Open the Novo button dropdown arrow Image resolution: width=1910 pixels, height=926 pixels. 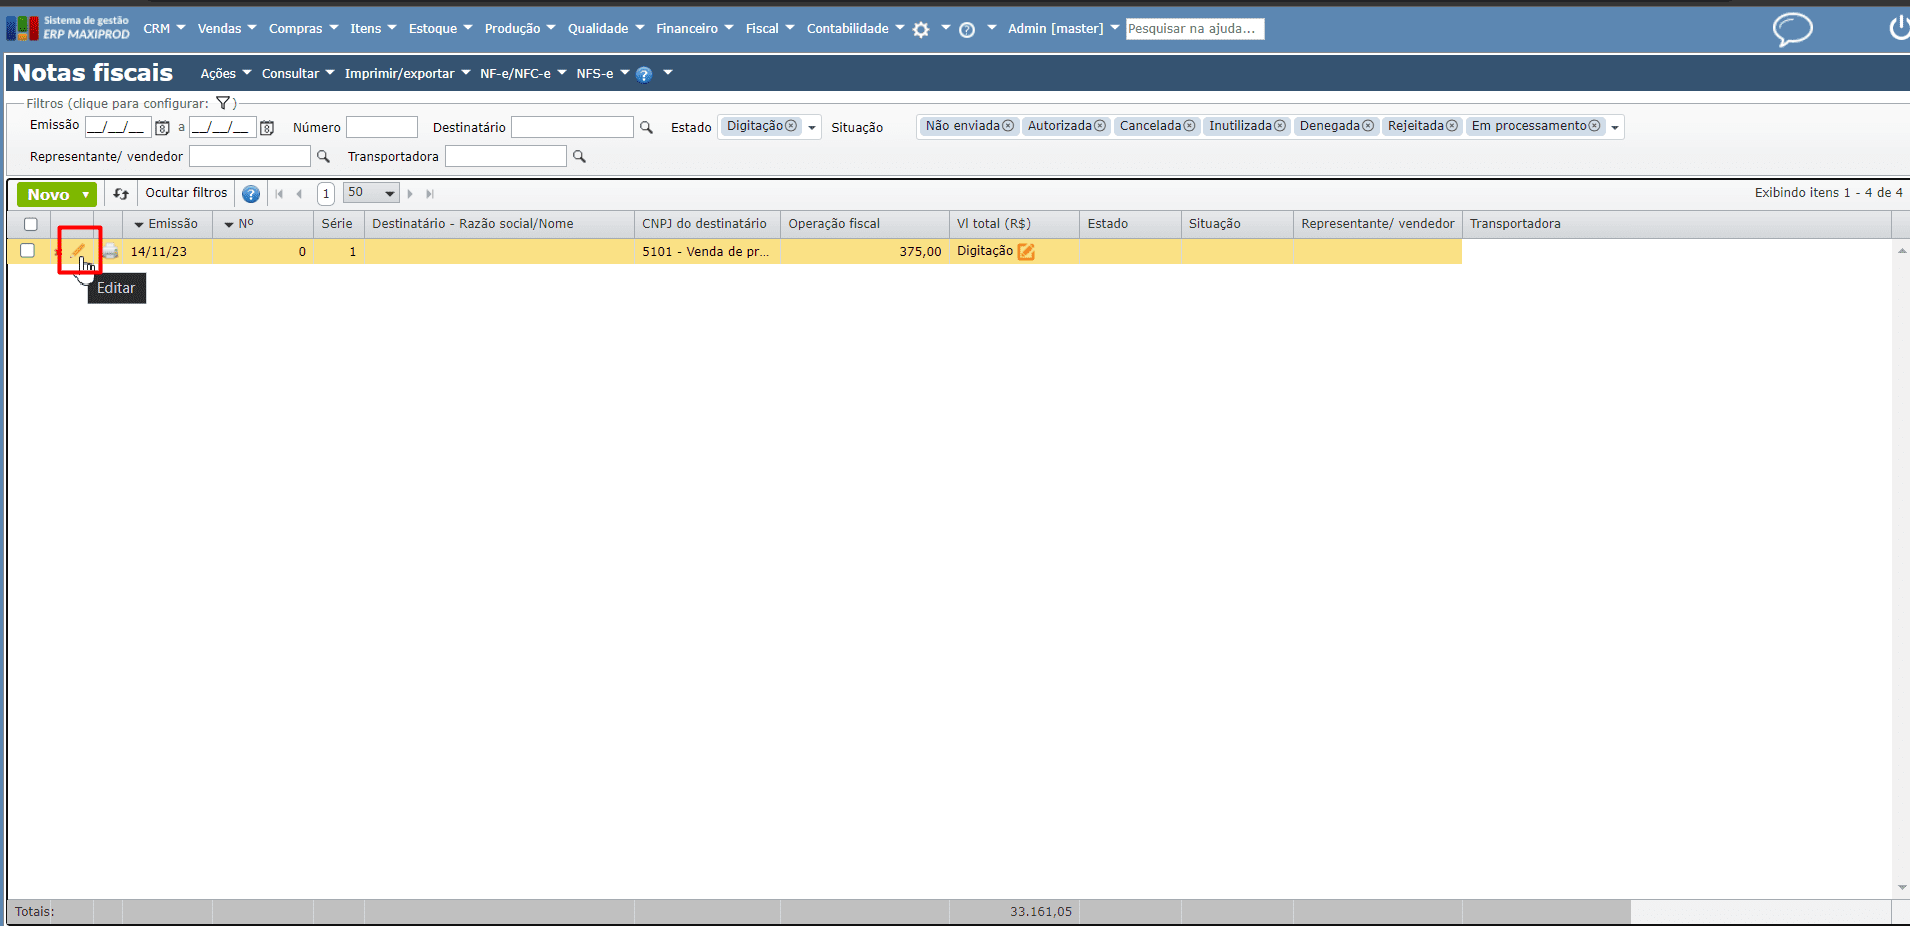coord(86,195)
